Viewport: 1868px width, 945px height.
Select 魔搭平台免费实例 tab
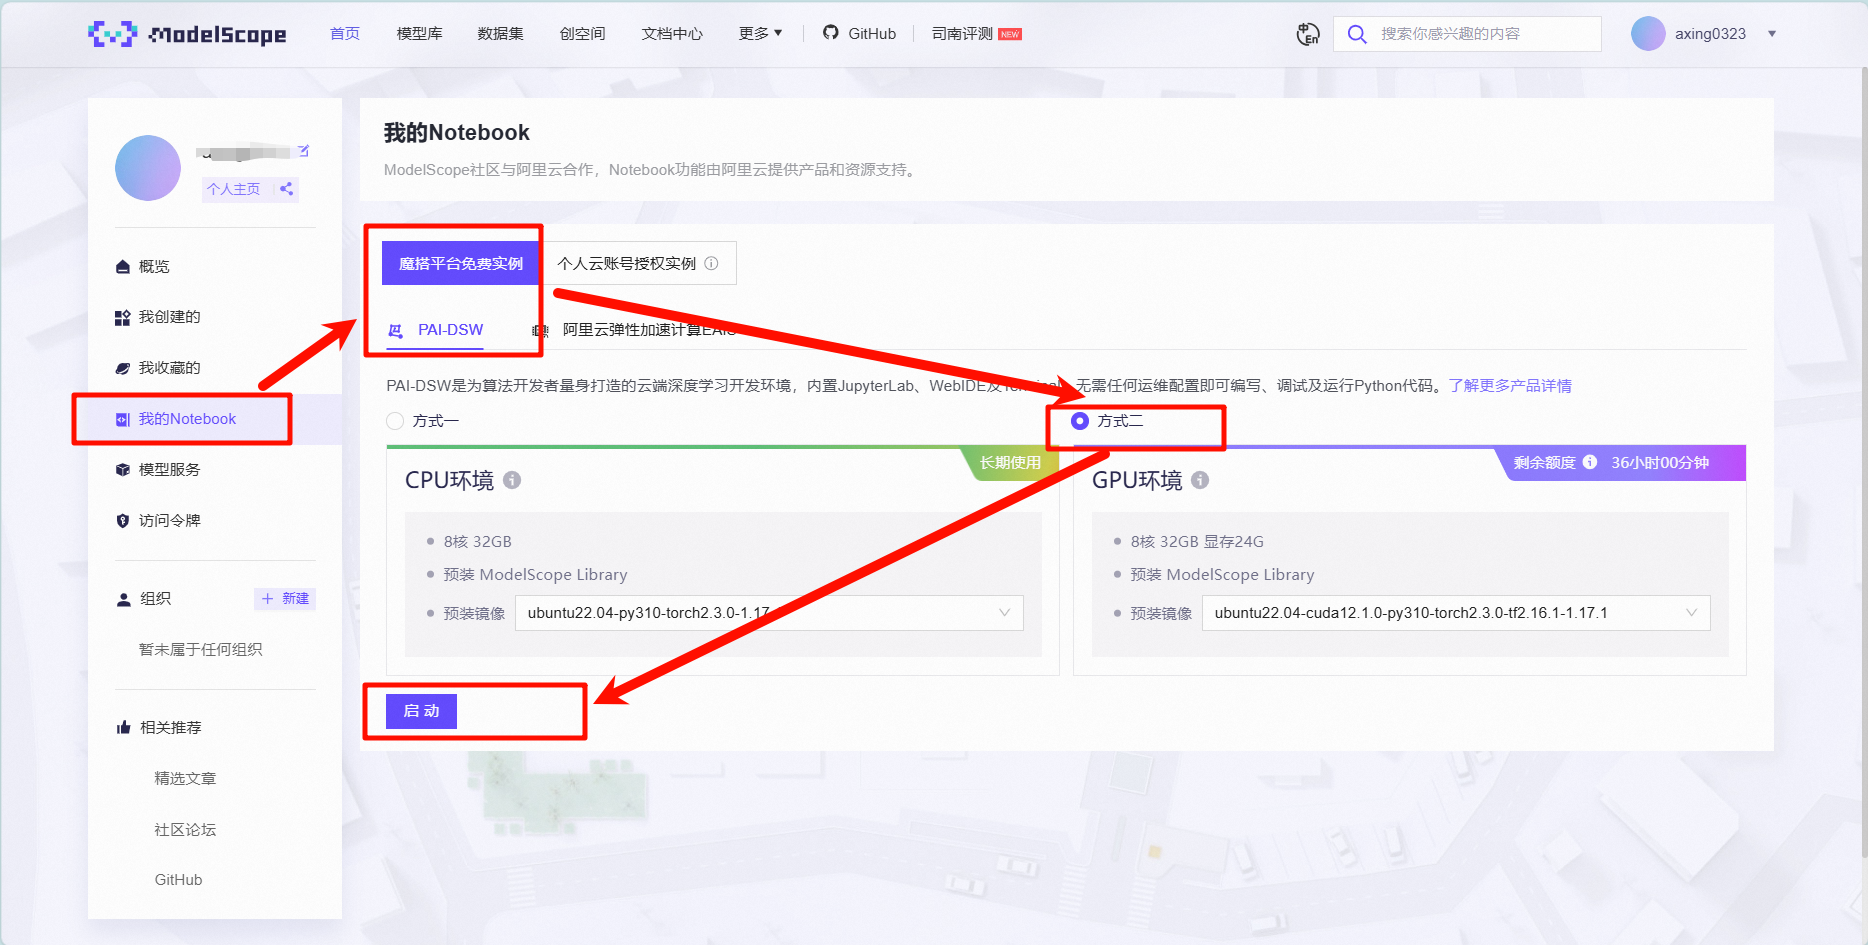461,263
